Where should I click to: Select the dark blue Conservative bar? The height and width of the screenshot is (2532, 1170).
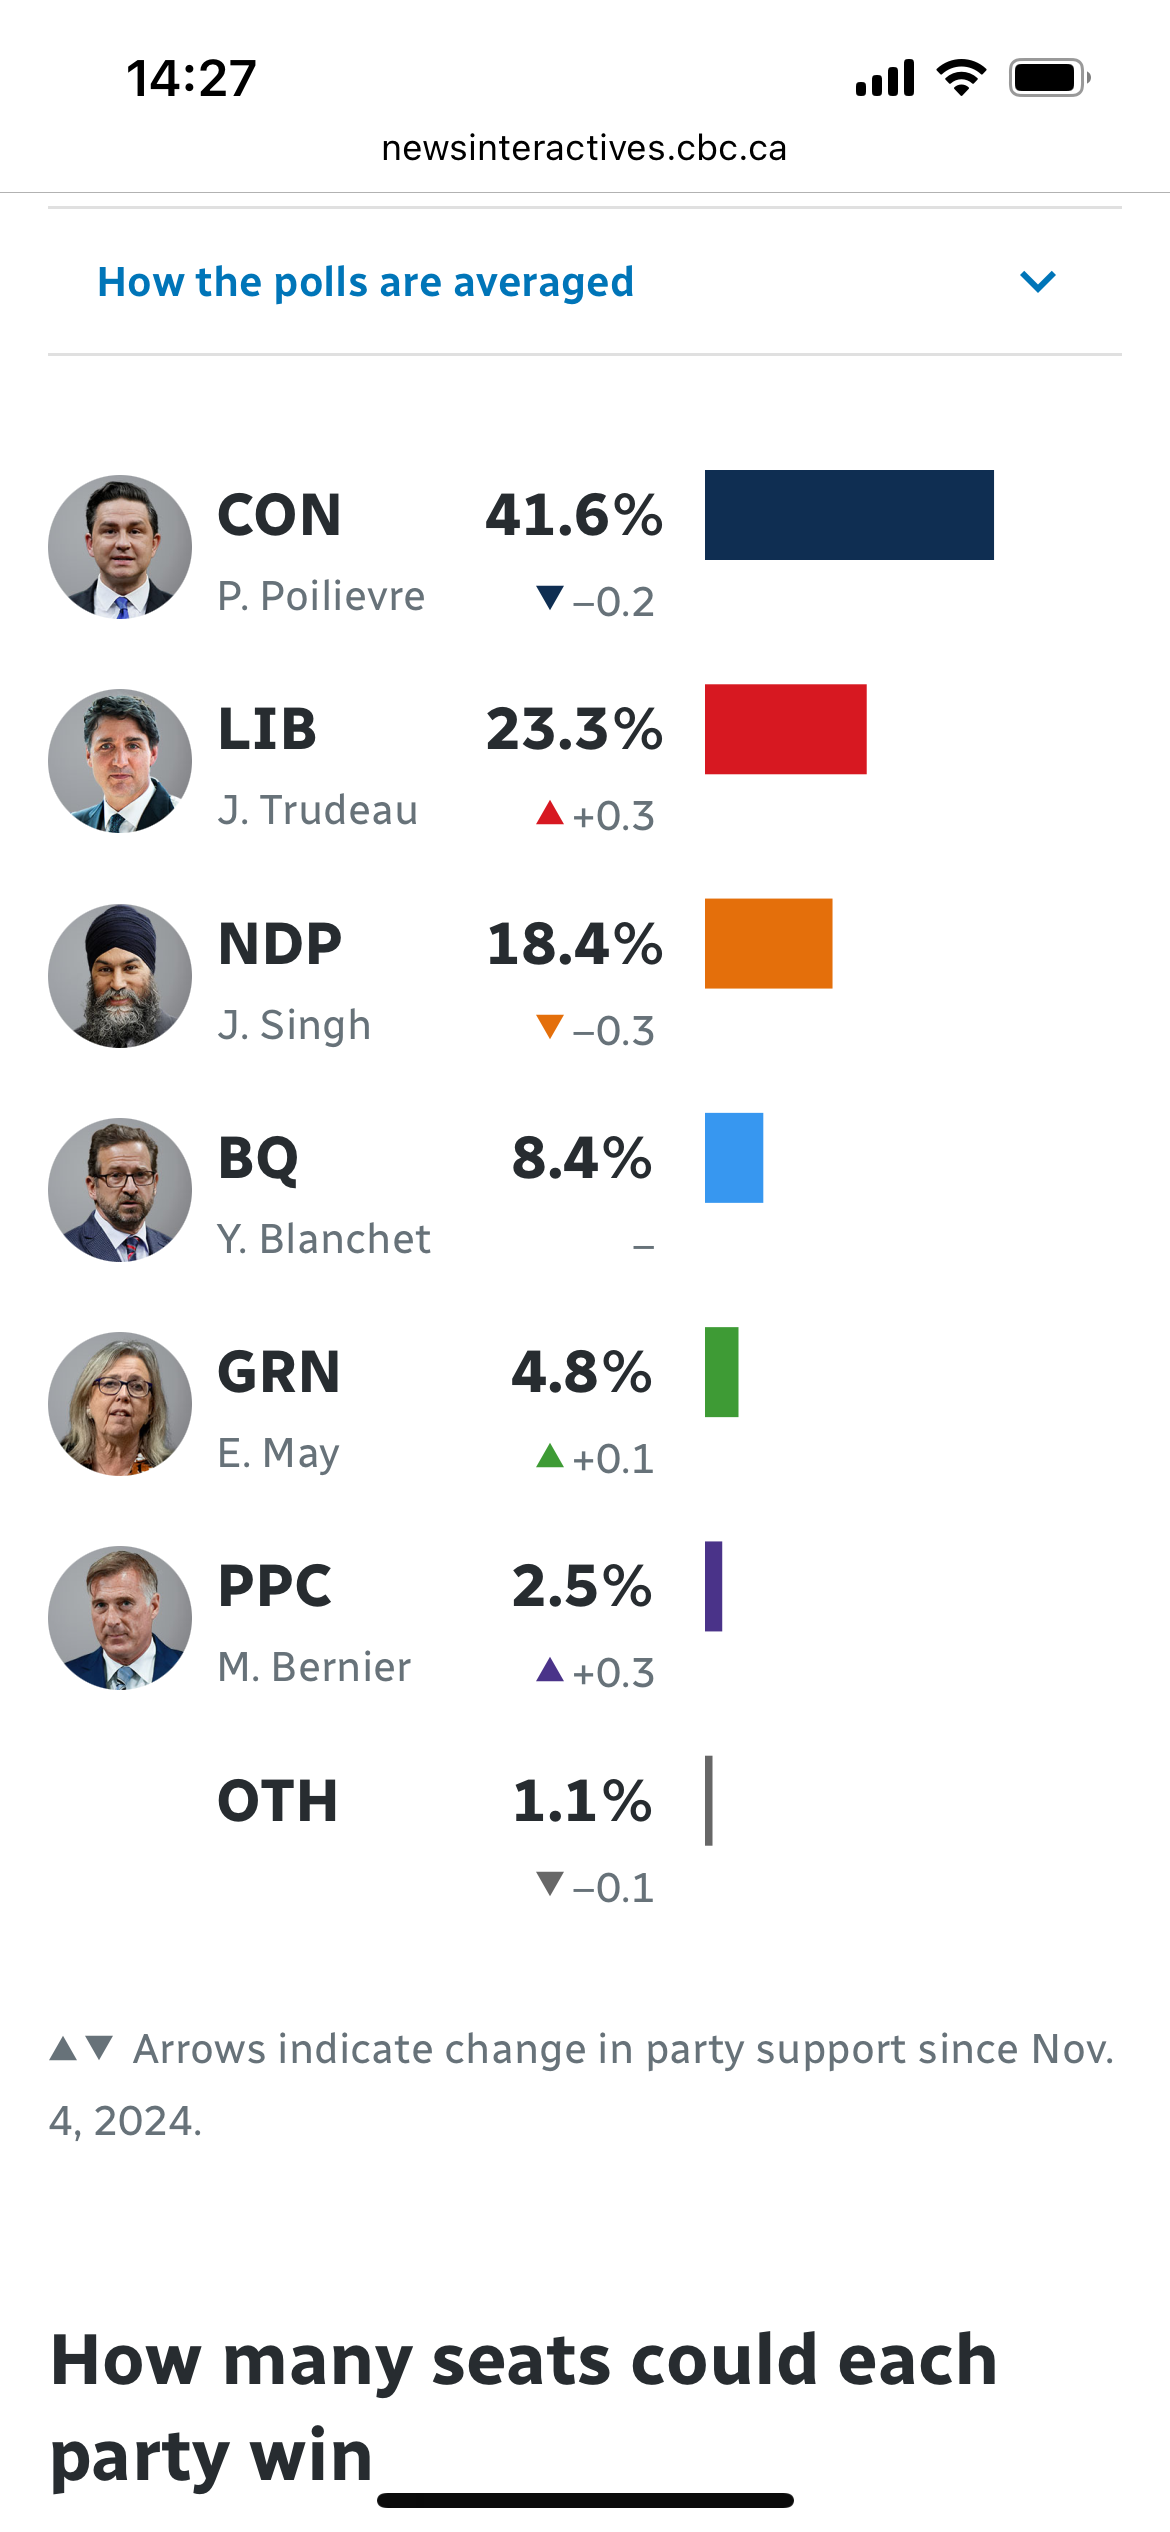(849, 515)
